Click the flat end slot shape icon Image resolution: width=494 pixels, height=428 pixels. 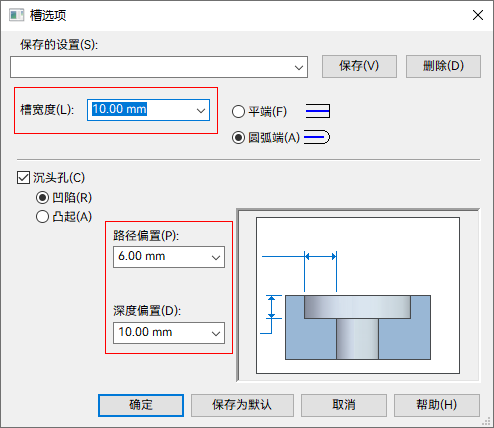(x=318, y=111)
